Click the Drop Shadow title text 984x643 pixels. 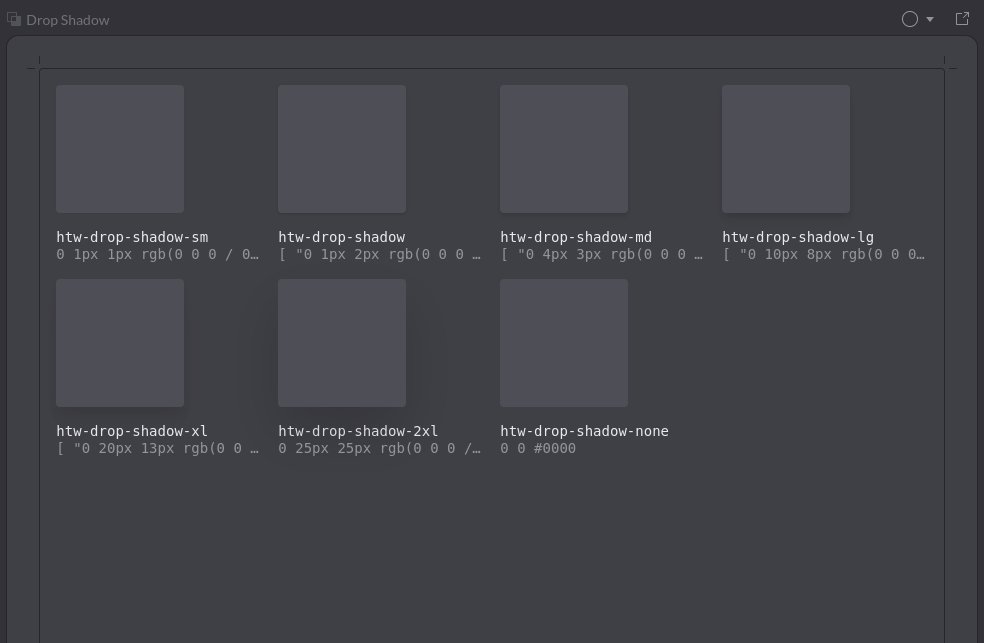tap(68, 20)
